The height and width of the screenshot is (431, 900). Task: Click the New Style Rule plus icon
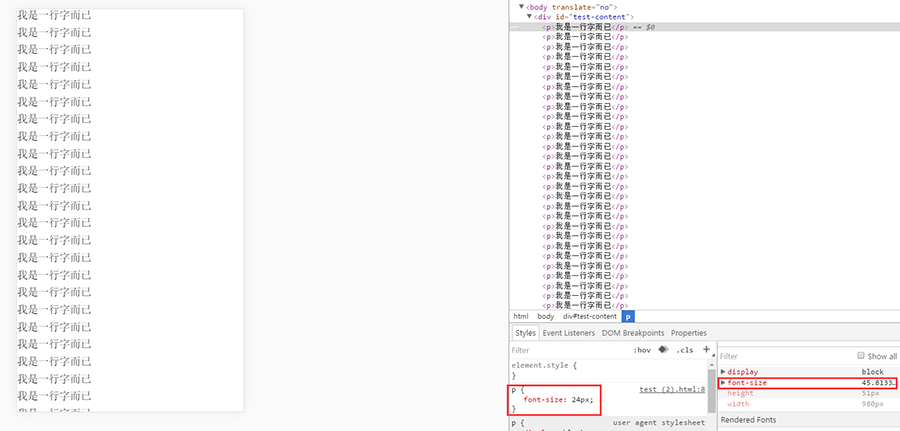(707, 350)
